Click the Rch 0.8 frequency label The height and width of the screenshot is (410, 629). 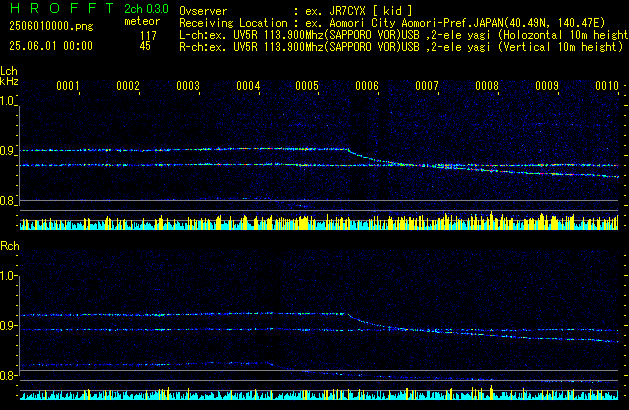click(8, 375)
